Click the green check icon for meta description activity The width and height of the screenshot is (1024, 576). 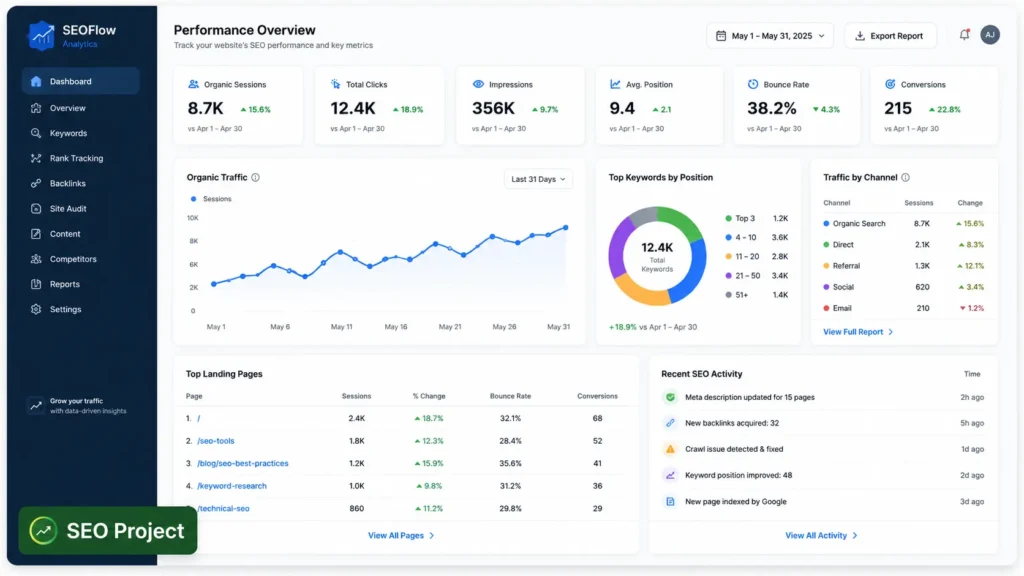(670, 397)
